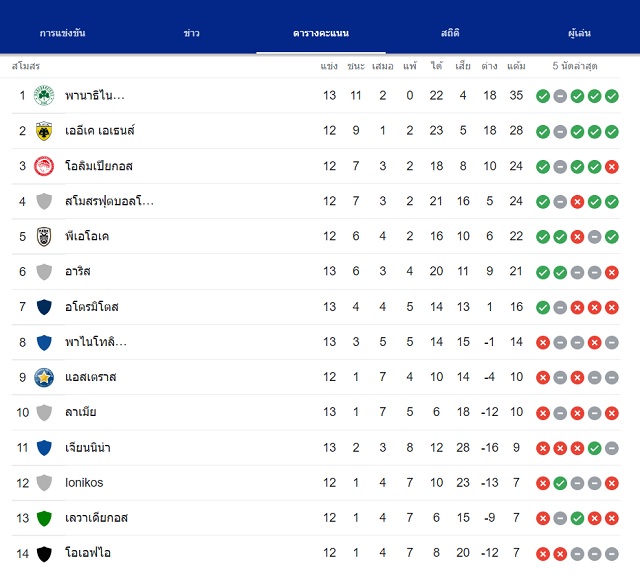This screenshot has height=576, width=640.
Task: Click the green shield beside เลวาเดียกอส
Action: [44, 518]
